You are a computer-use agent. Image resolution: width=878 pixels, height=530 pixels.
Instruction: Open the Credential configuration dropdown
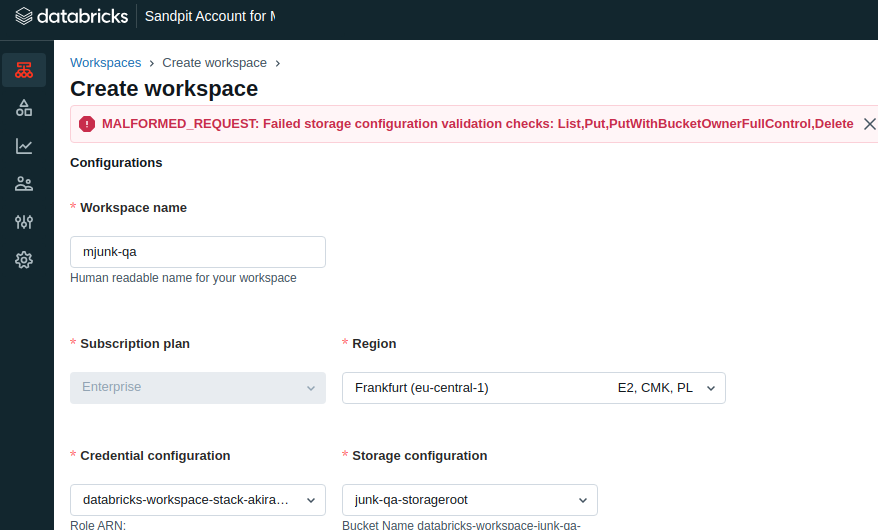point(197,499)
